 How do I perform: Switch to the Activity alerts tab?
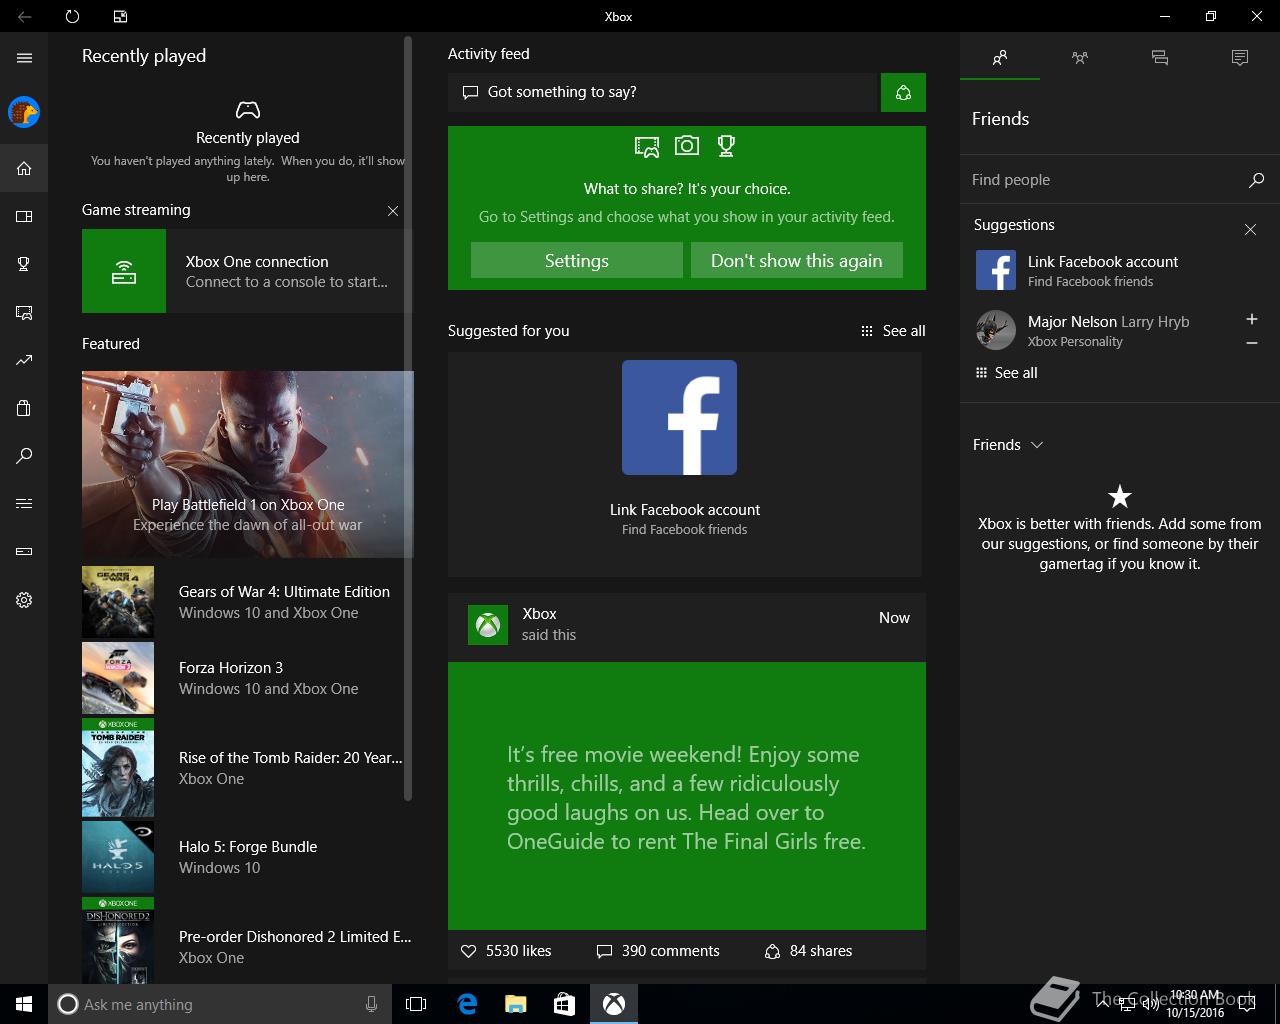[1240, 58]
